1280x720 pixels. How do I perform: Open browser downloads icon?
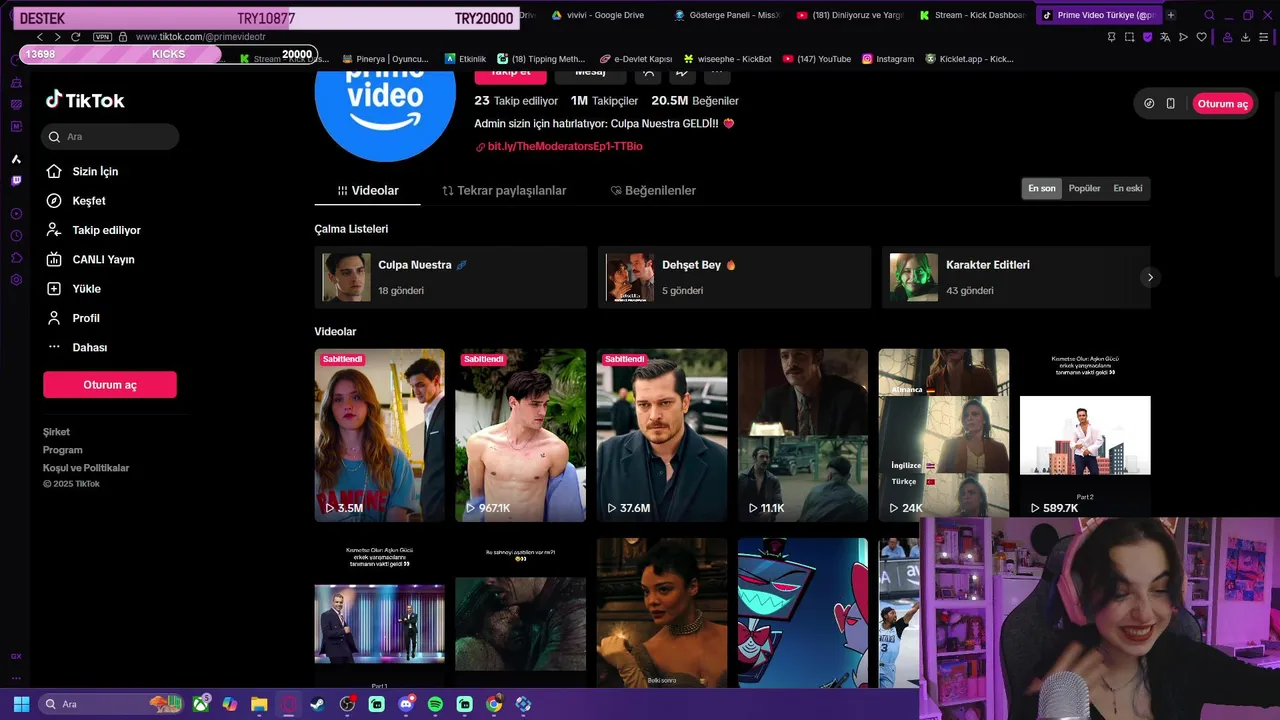coord(1245,37)
